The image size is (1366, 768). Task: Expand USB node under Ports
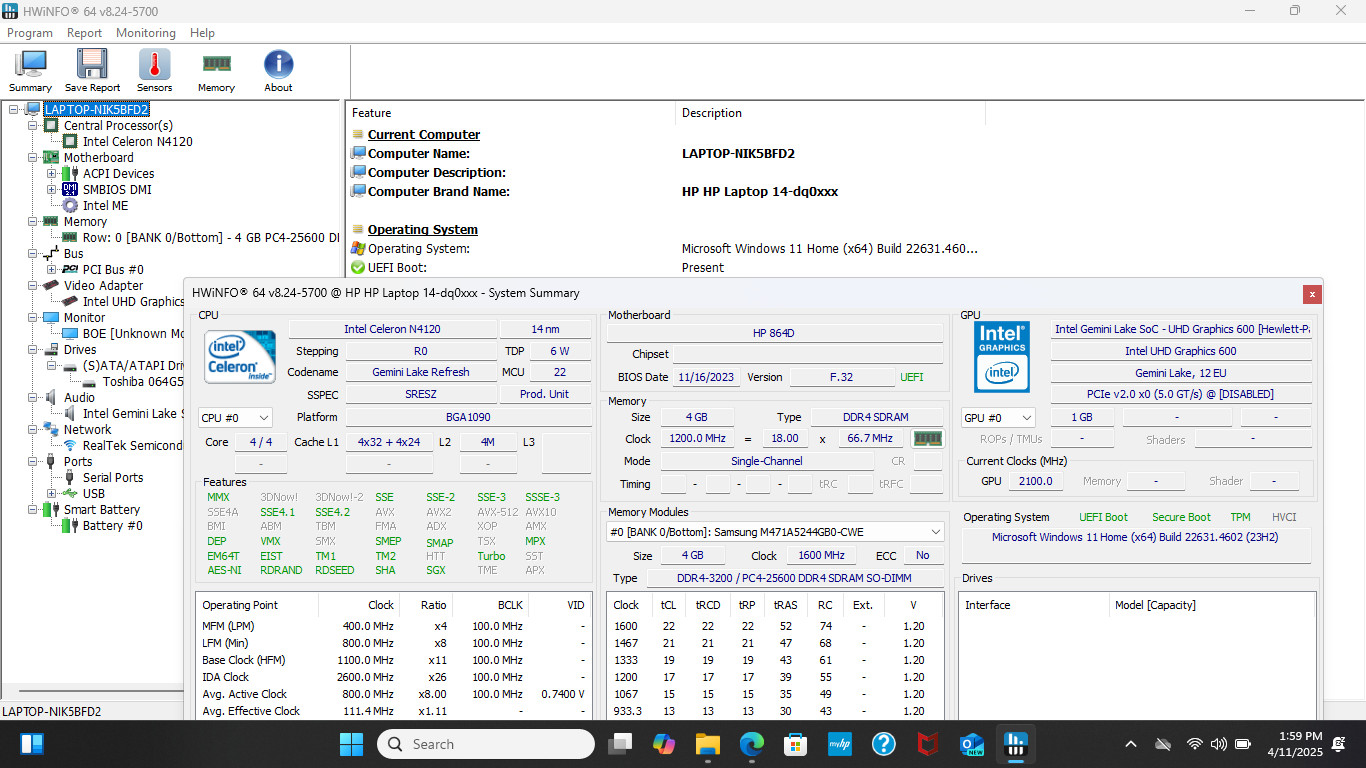(x=52, y=494)
